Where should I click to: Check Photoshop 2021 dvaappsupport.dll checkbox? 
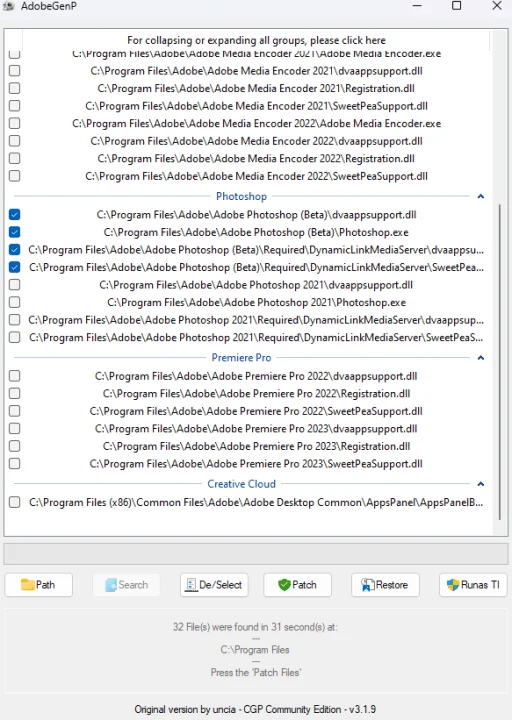tap(15, 285)
